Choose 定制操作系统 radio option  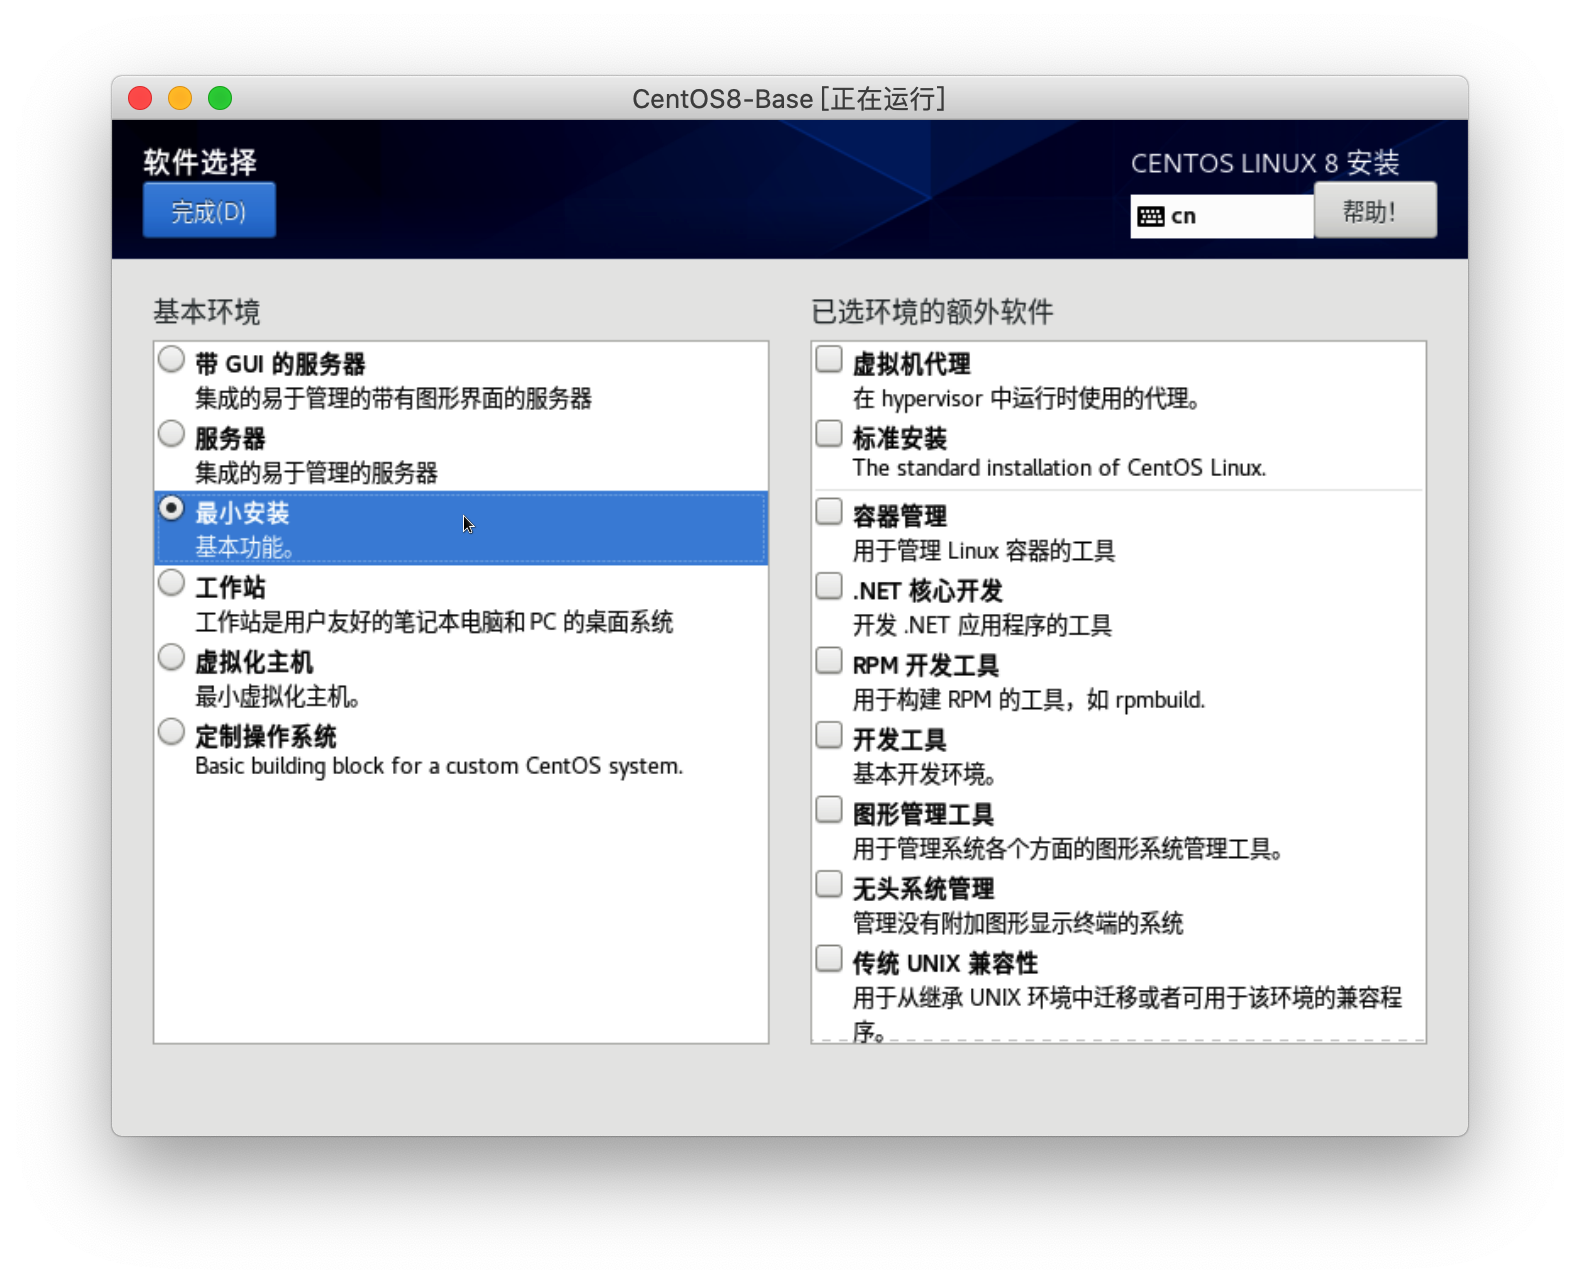[x=172, y=732]
